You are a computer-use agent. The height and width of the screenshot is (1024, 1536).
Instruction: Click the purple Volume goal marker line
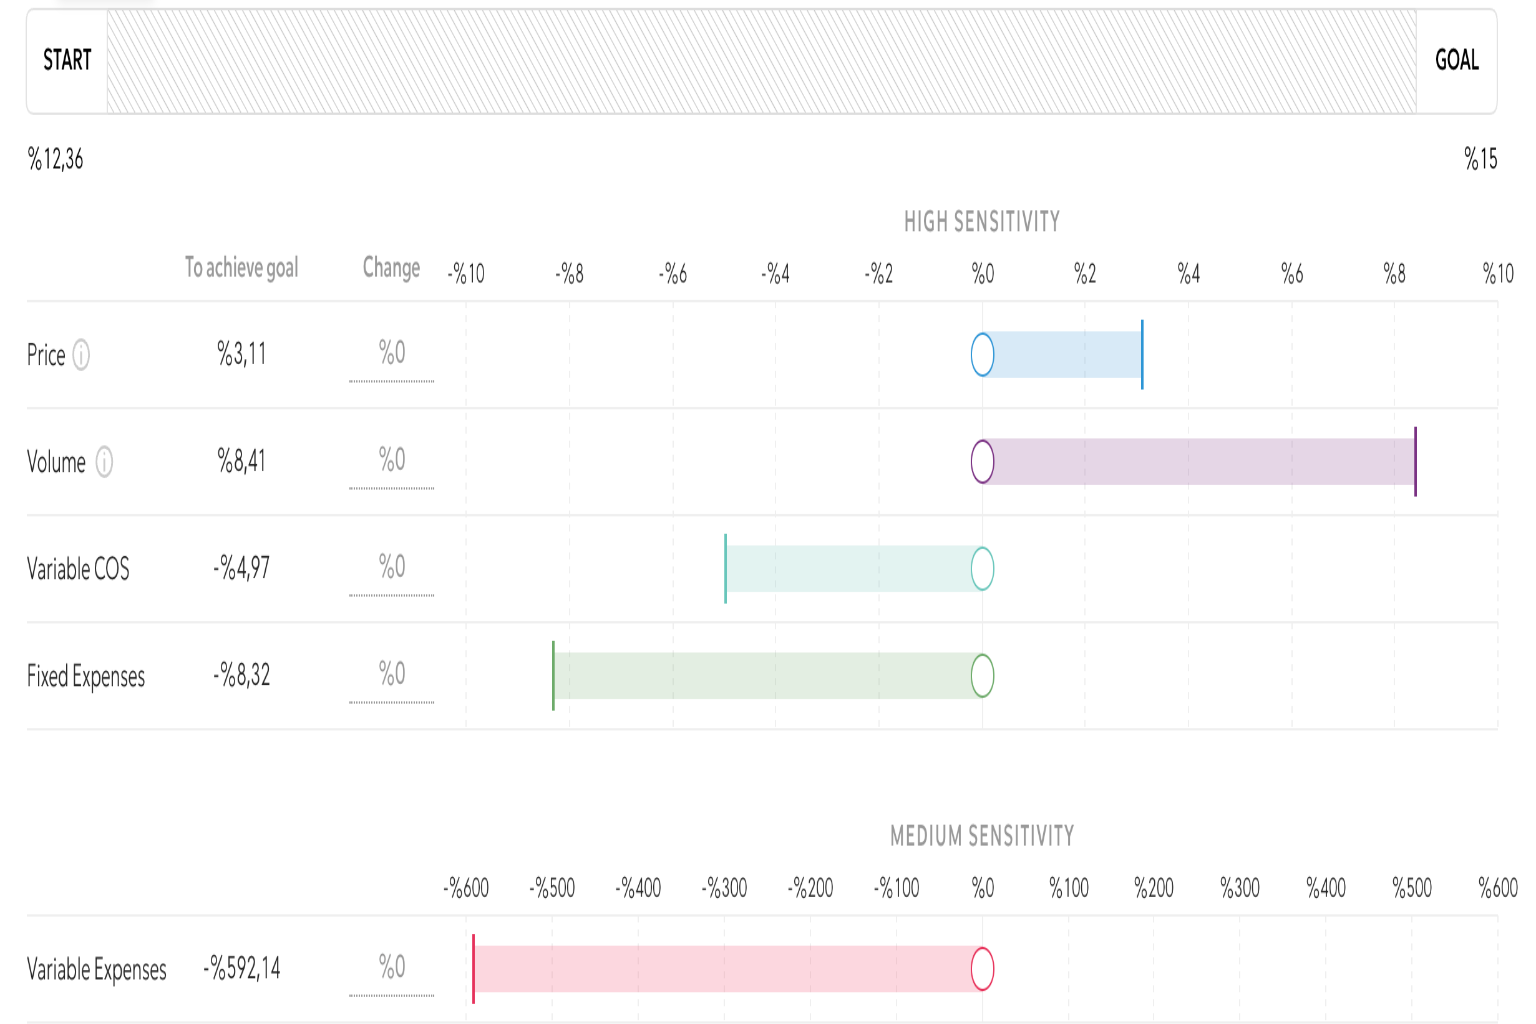click(x=1415, y=462)
